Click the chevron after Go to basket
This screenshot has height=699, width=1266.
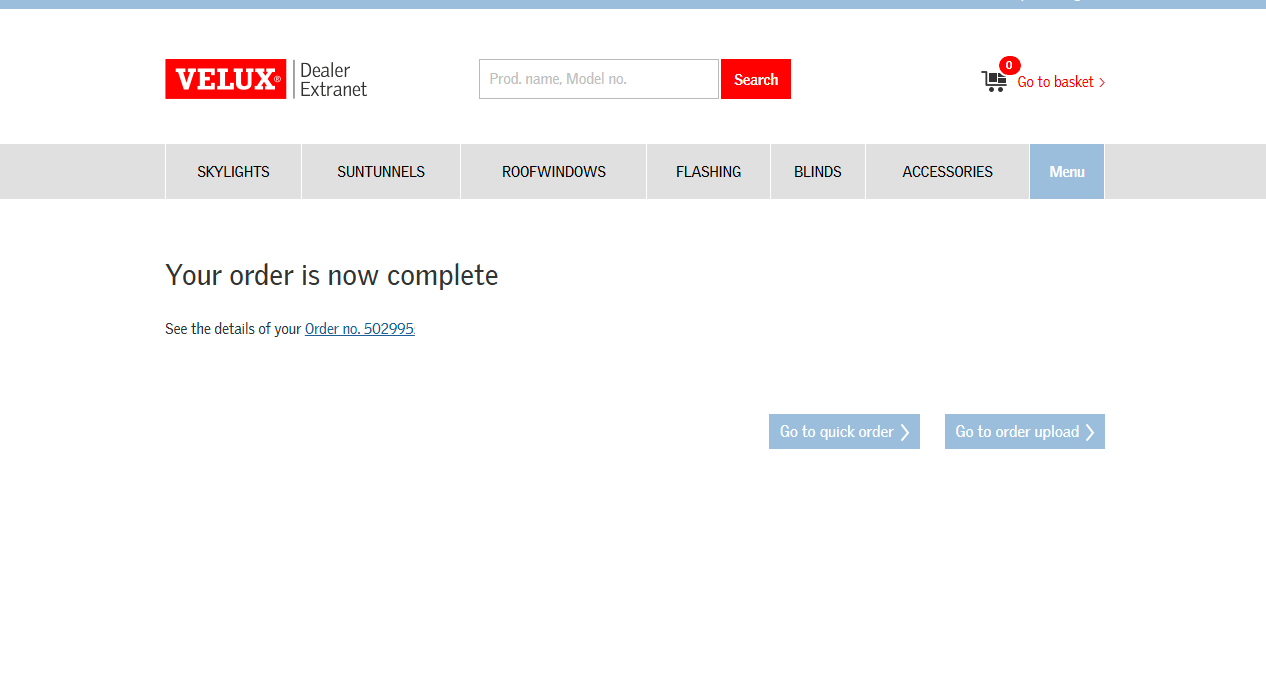point(1102,82)
